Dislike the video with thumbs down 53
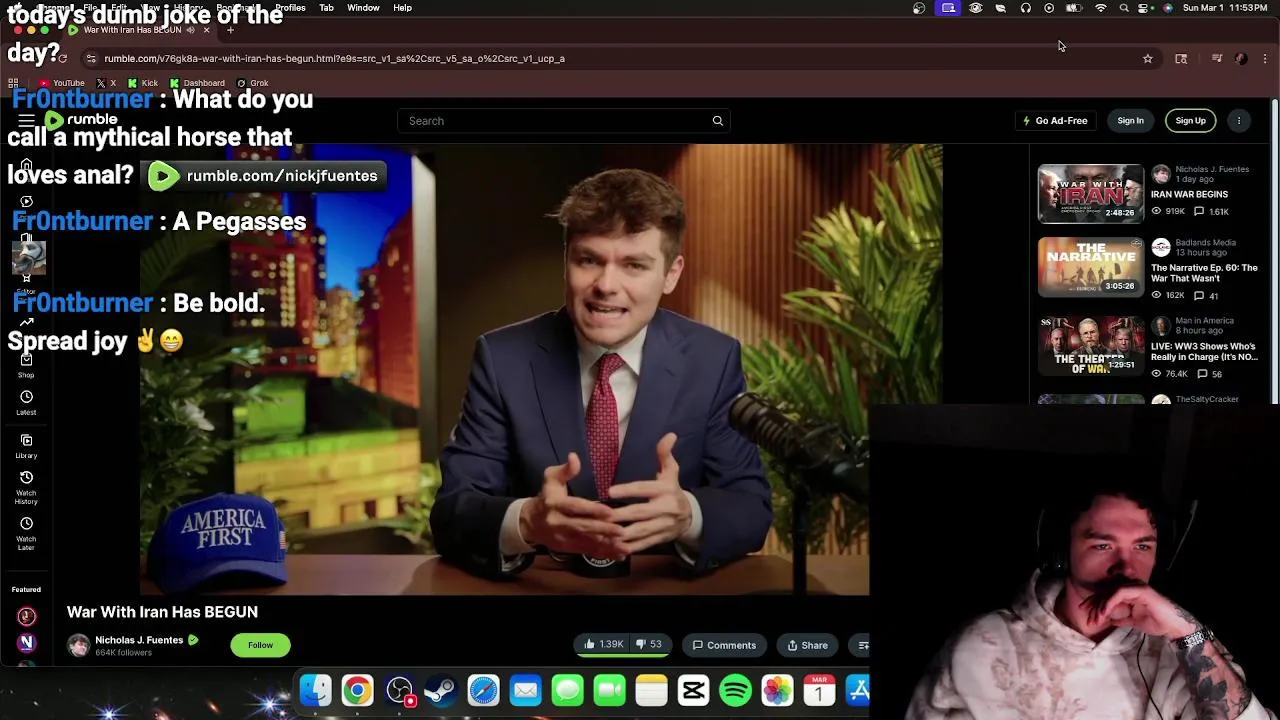The image size is (1280, 720). [649, 645]
